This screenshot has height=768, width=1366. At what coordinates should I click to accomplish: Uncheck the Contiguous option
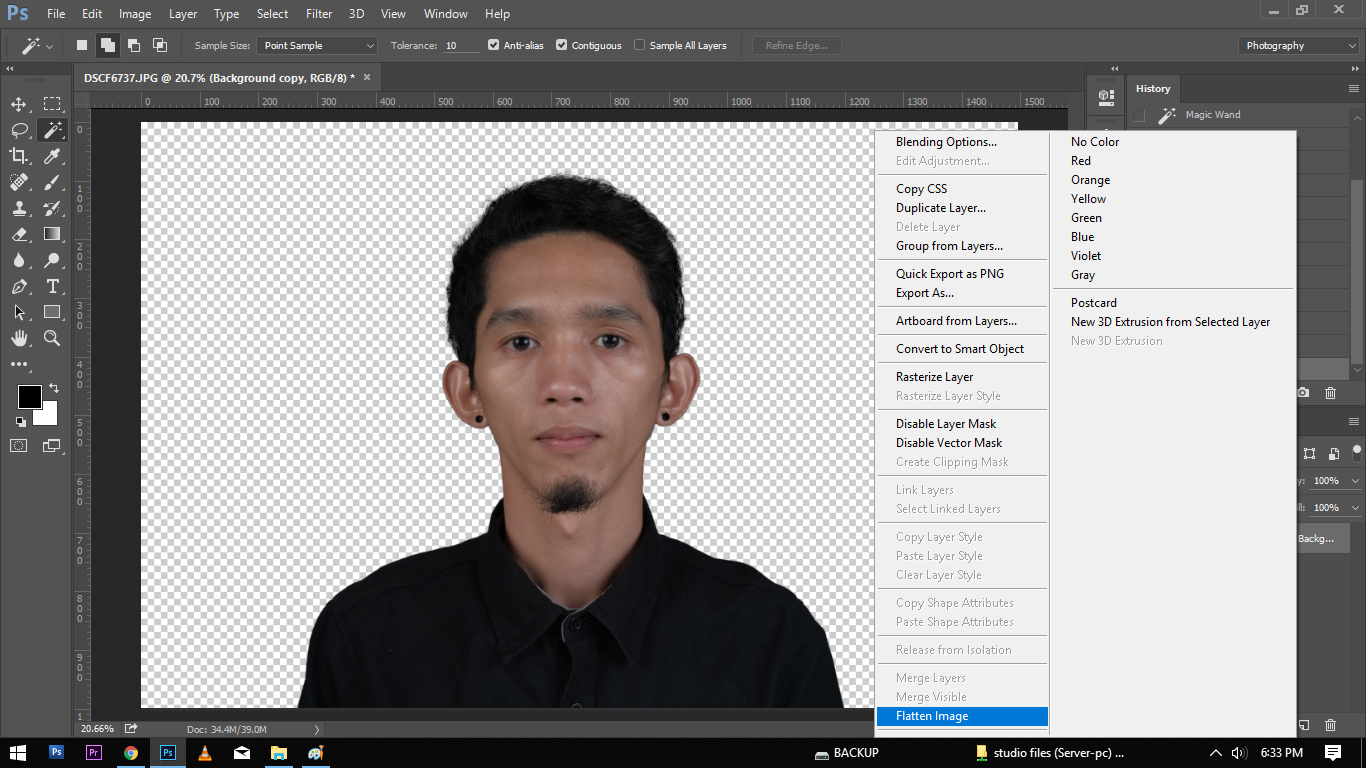click(561, 45)
